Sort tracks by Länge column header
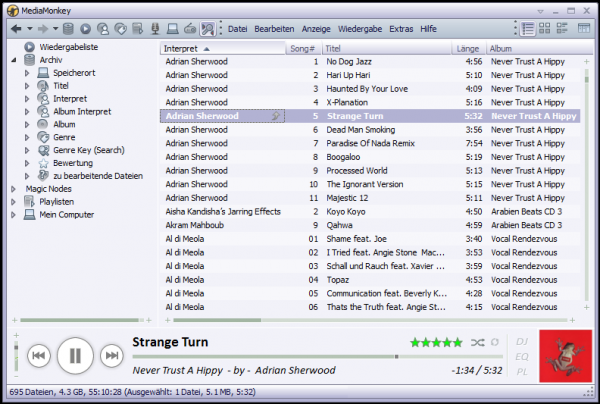Image resolution: width=600 pixels, height=404 pixels. (x=468, y=48)
